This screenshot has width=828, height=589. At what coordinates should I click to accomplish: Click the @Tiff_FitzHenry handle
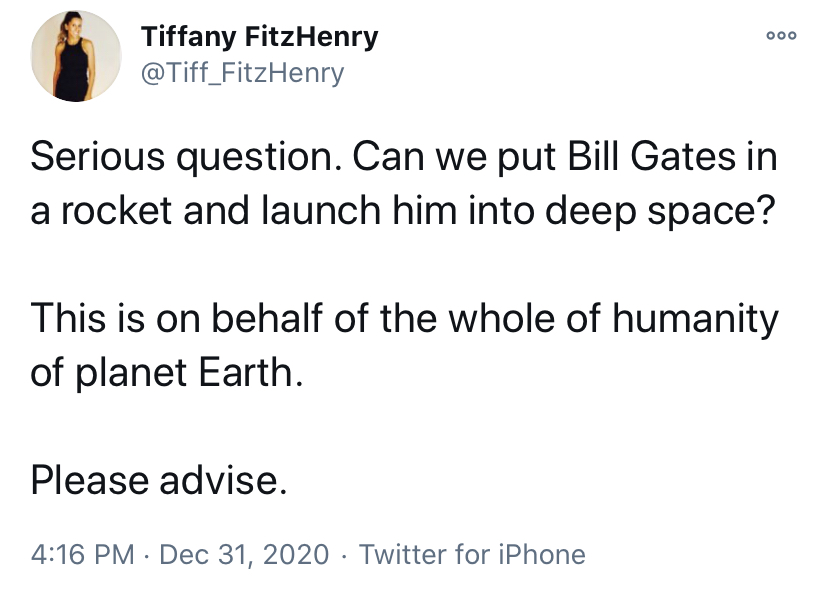click(243, 73)
